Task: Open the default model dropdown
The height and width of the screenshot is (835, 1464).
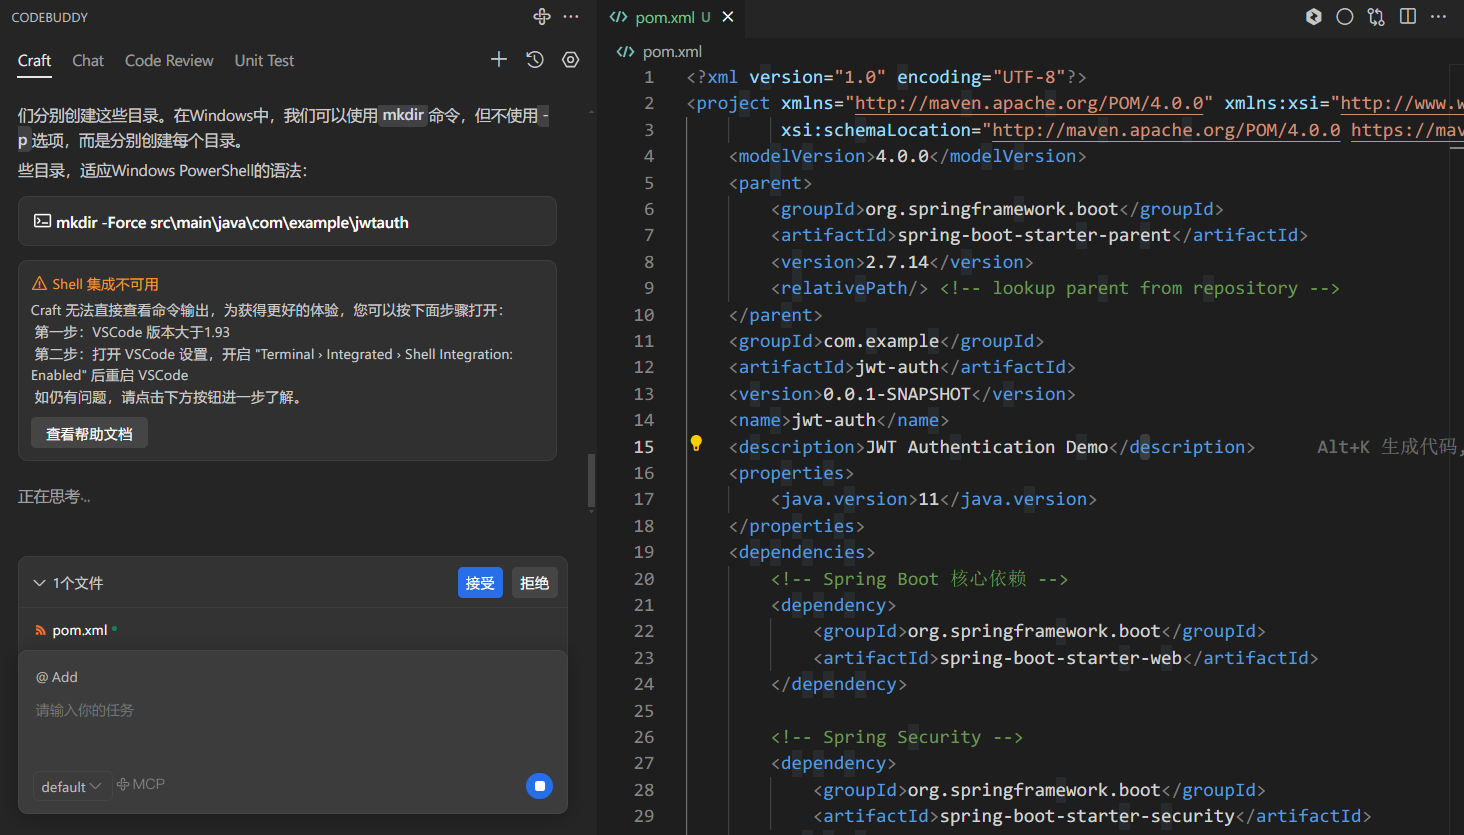Action: pyautogui.click(x=71, y=787)
